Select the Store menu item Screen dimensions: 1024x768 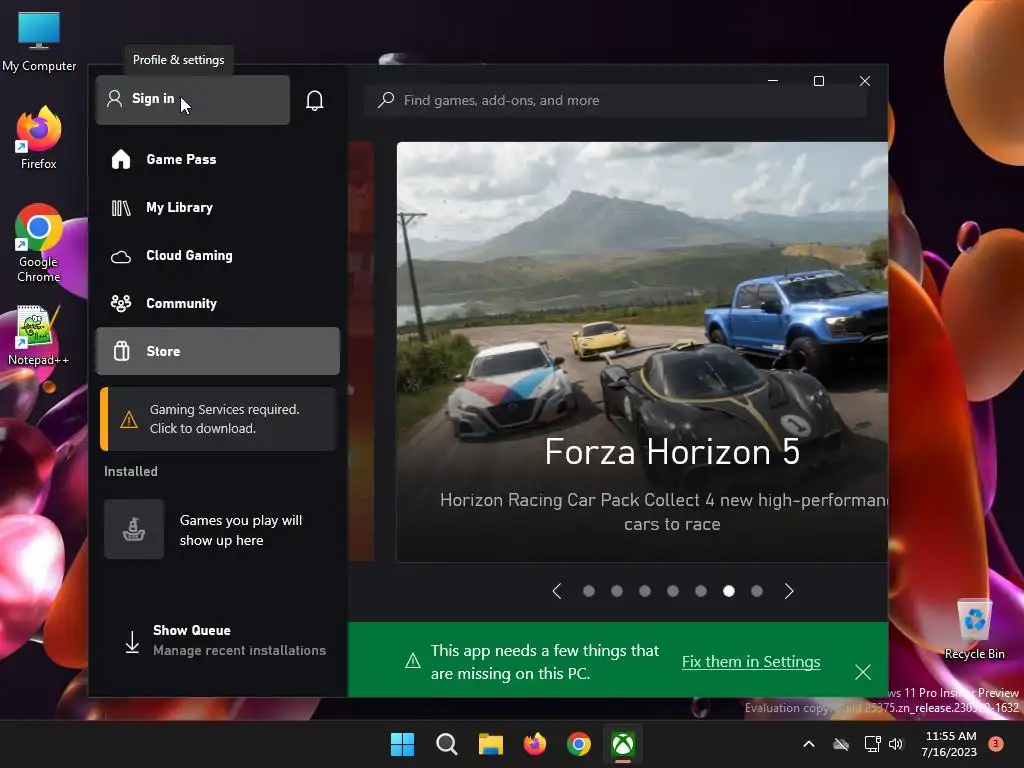pyautogui.click(x=217, y=351)
